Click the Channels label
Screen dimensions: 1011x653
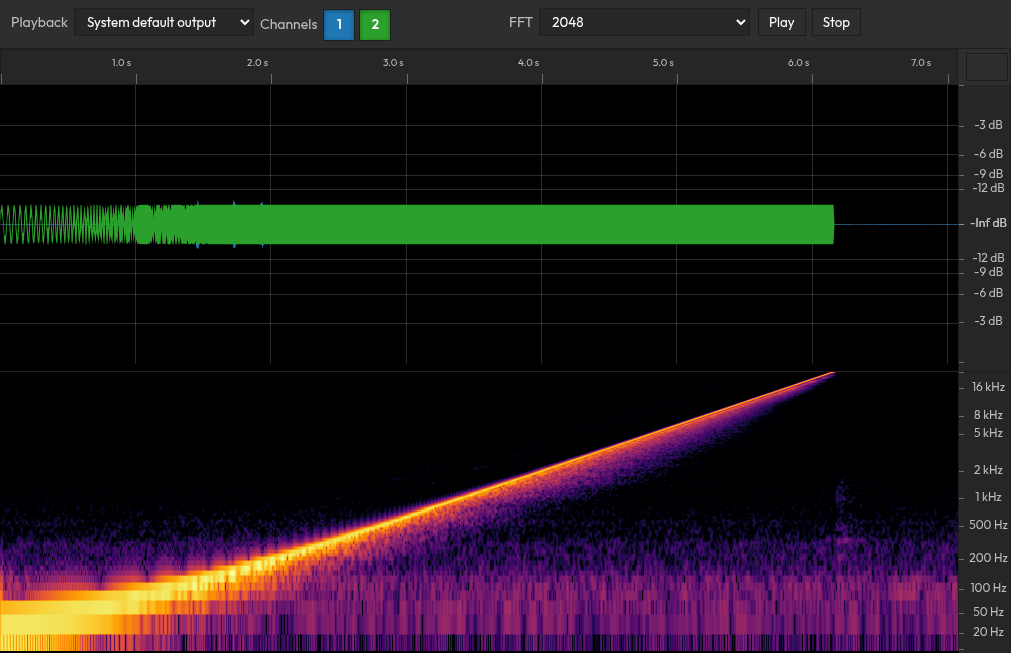pyautogui.click(x=289, y=24)
